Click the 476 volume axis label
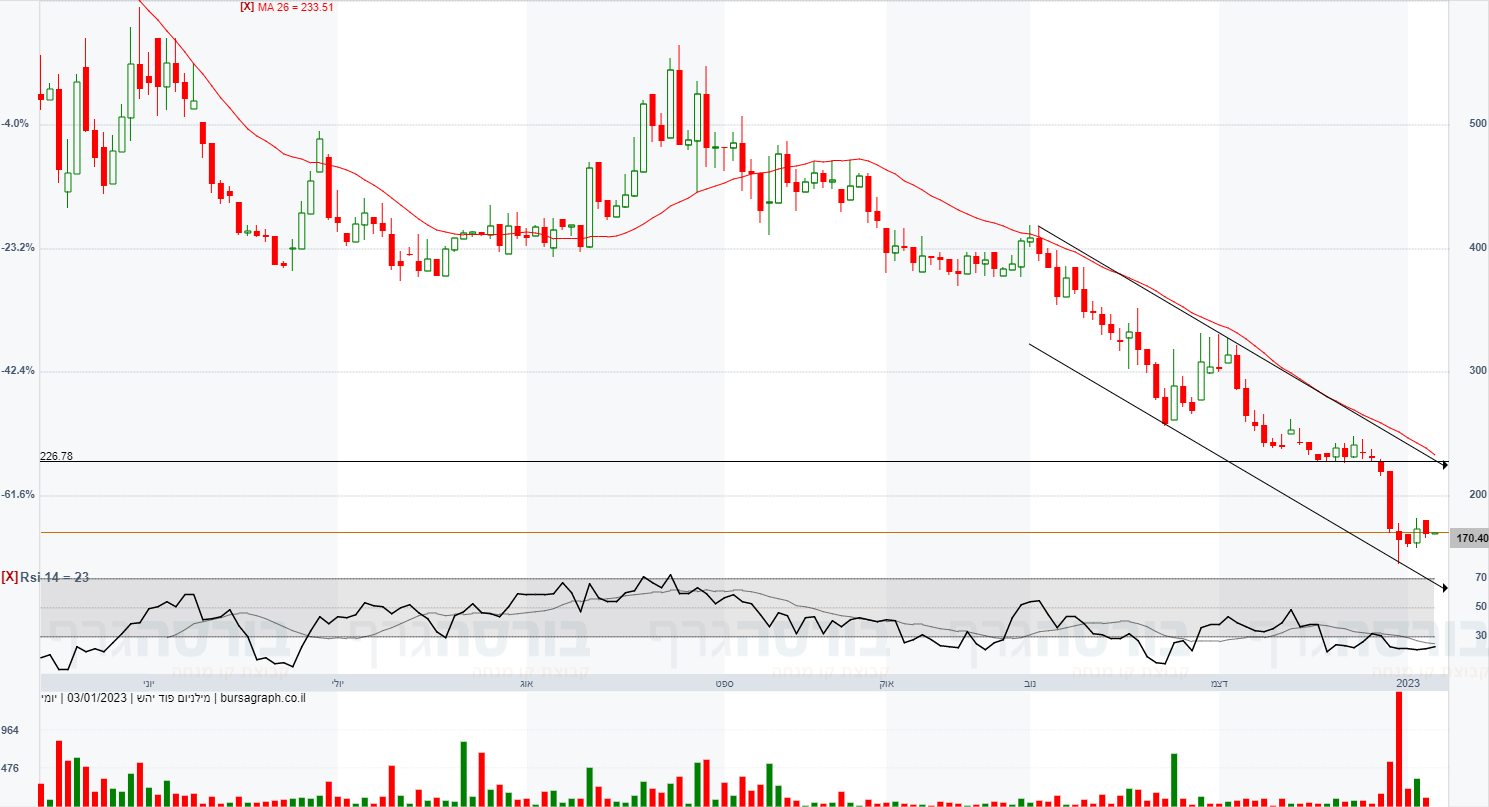 [x=10, y=769]
